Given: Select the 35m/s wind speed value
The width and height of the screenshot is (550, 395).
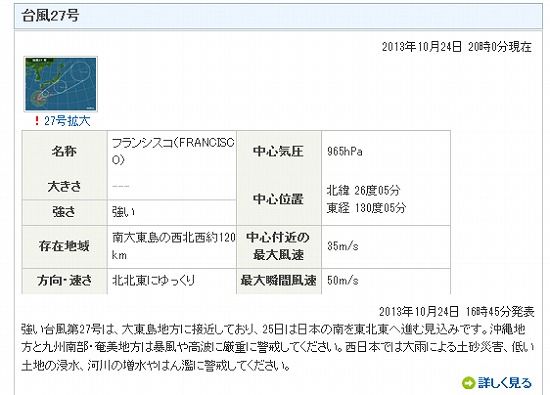Looking at the screenshot, I should tap(343, 246).
